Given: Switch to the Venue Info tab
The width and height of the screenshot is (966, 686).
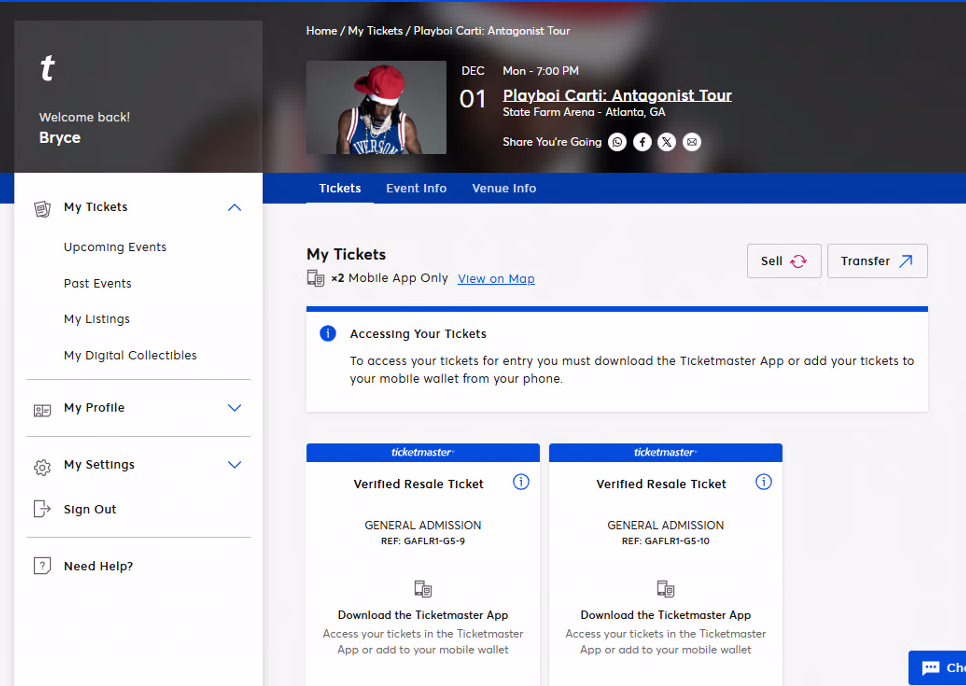Looking at the screenshot, I should tap(504, 188).
